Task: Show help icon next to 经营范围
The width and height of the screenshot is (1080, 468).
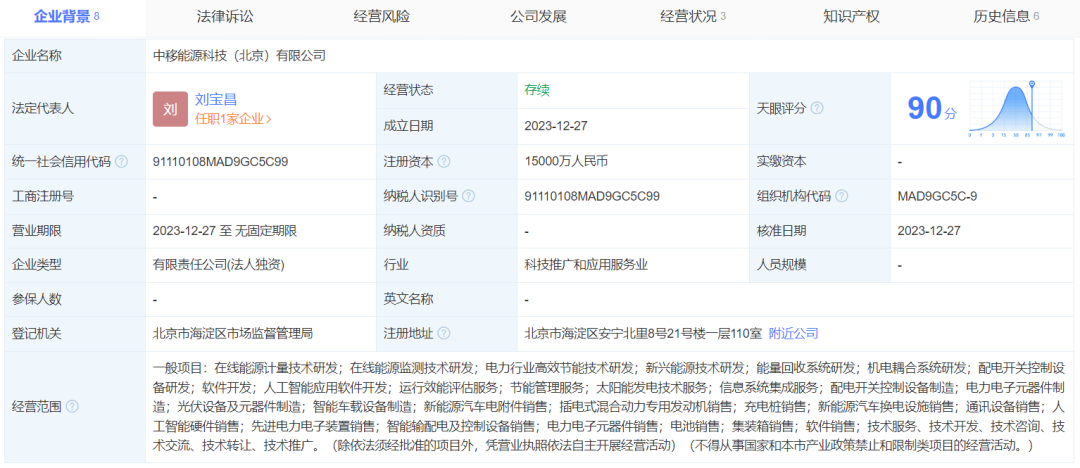Action: (72, 407)
